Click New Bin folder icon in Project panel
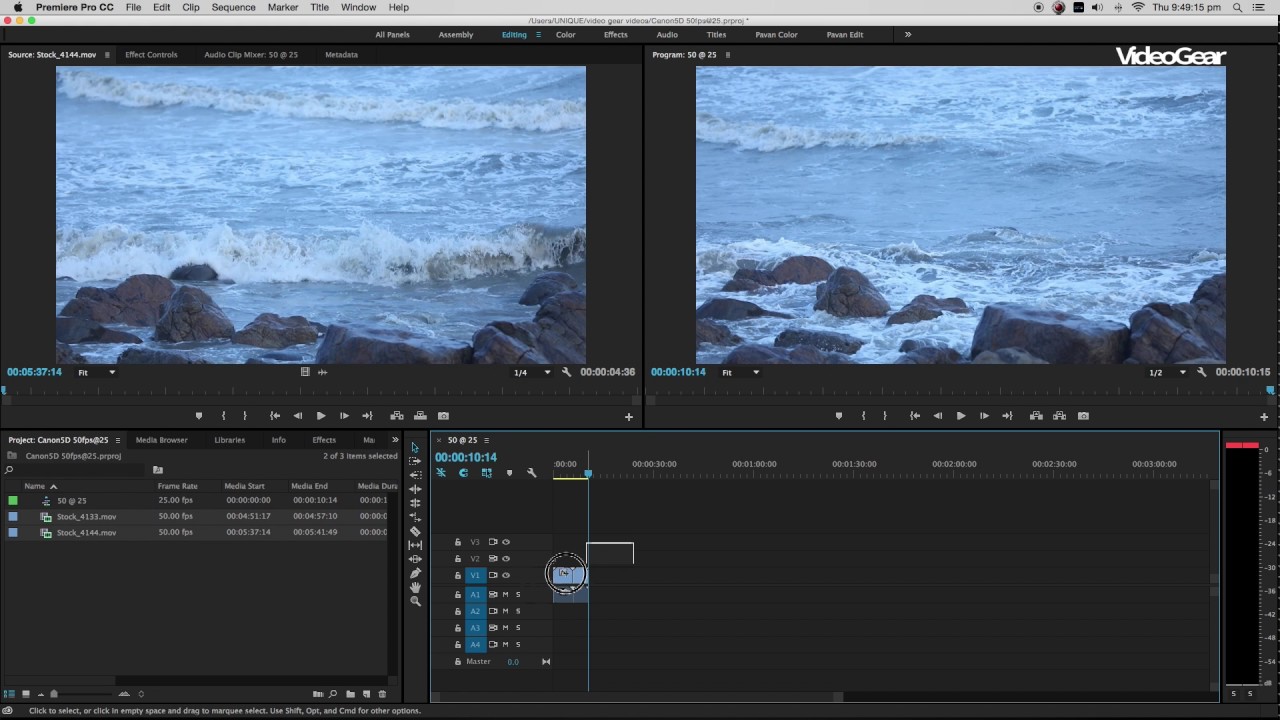1280x720 pixels. click(x=350, y=694)
